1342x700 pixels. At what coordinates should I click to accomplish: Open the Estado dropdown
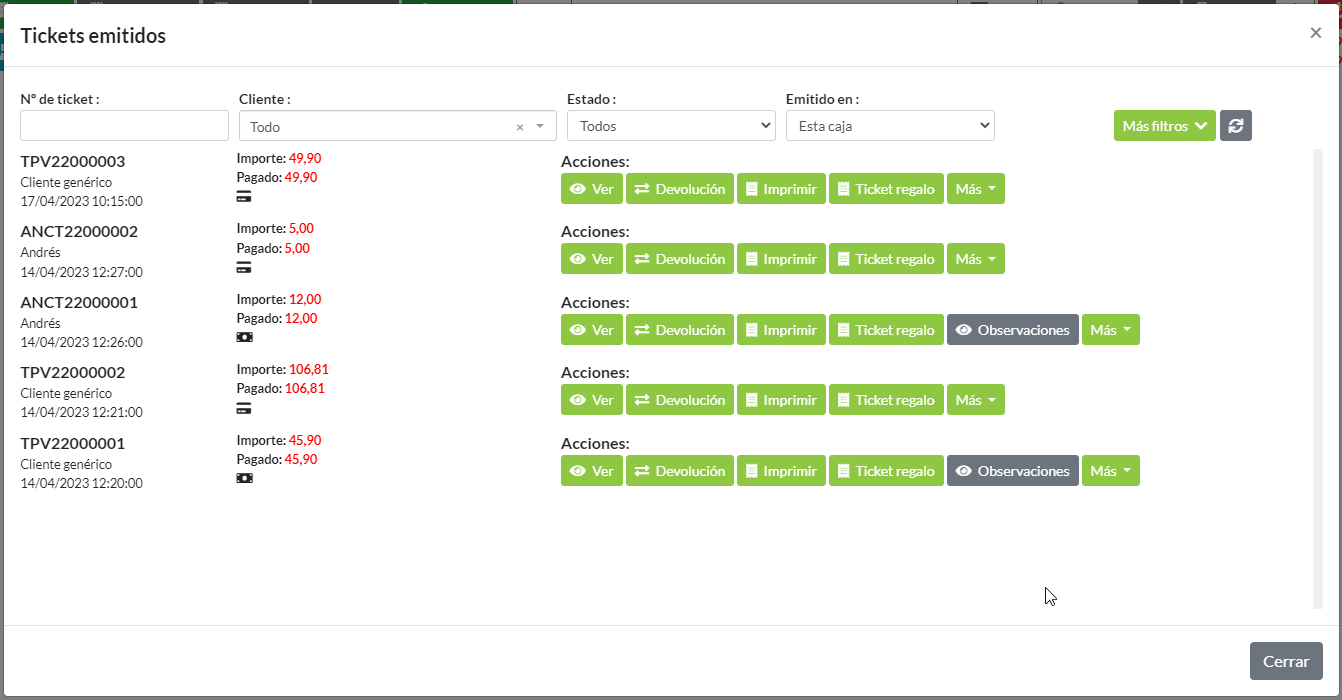point(671,126)
